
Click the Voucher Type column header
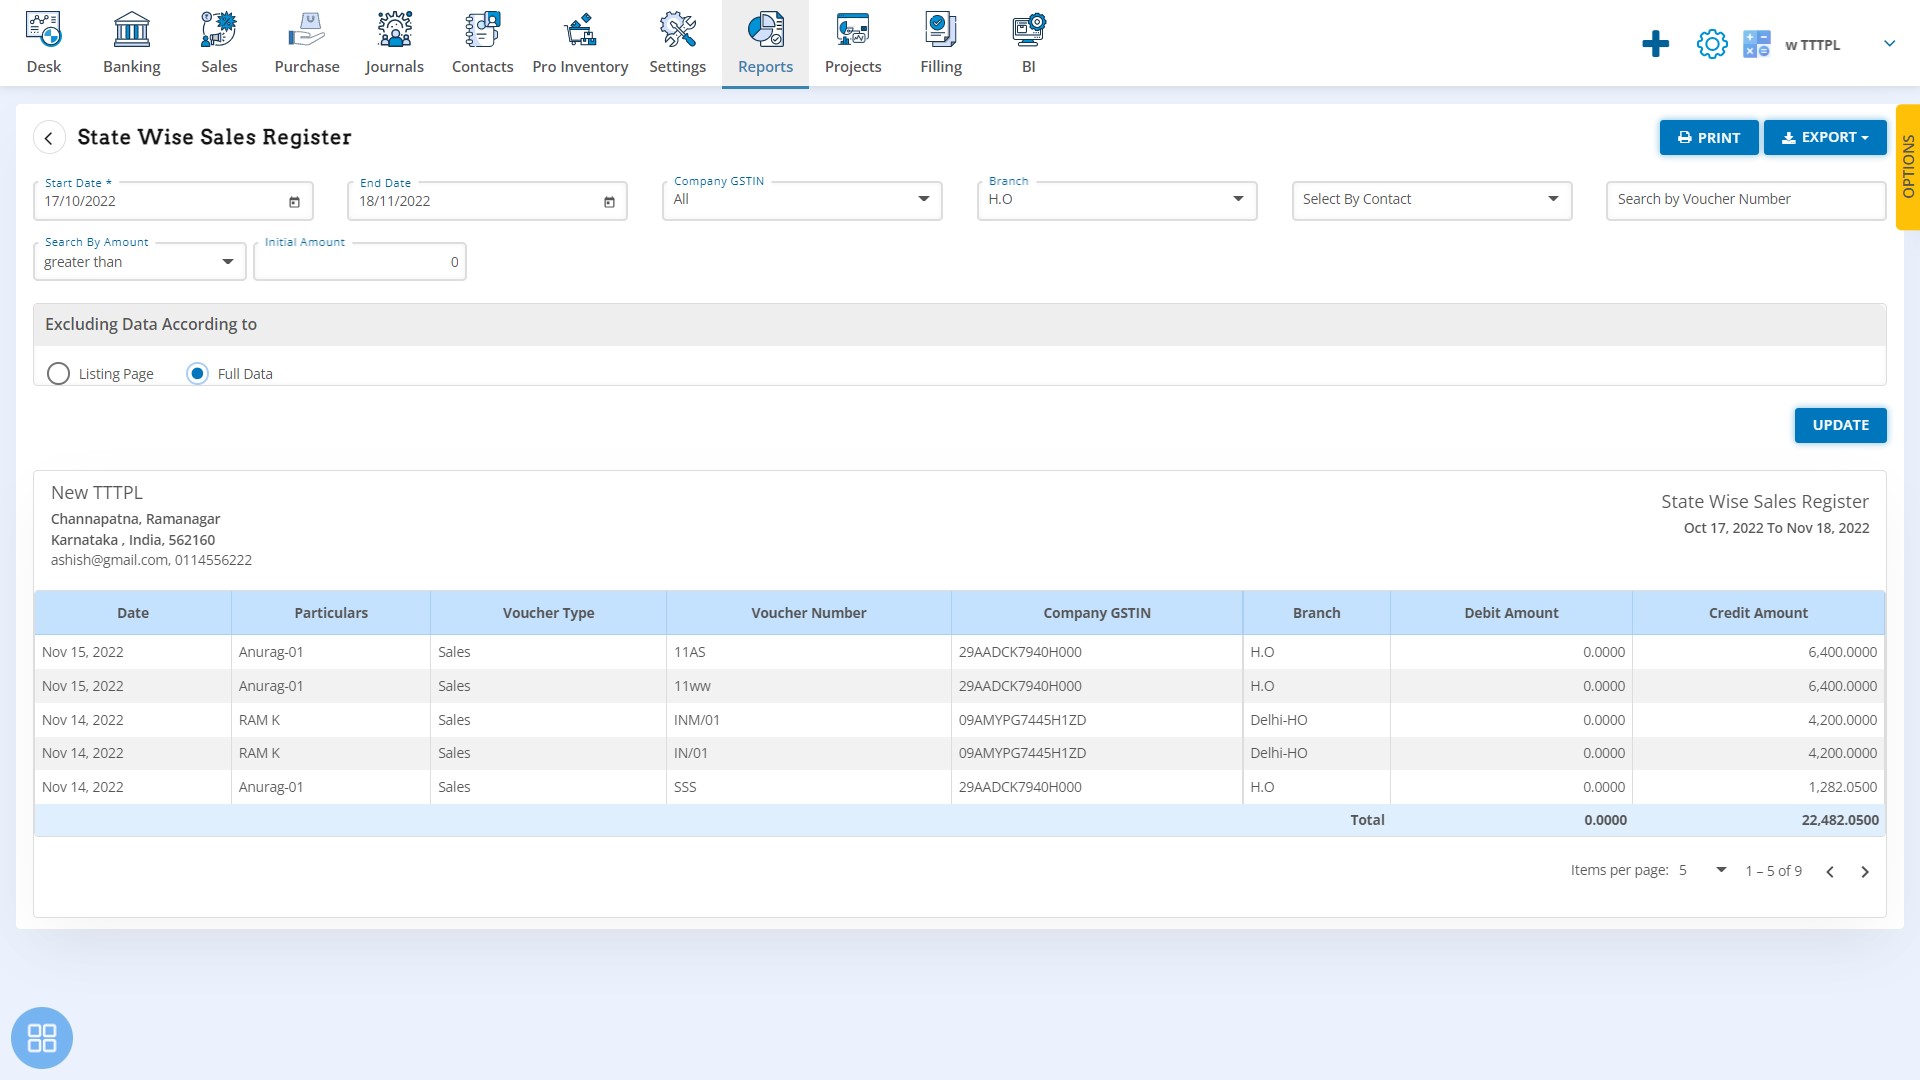pyautogui.click(x=548, y=613)
